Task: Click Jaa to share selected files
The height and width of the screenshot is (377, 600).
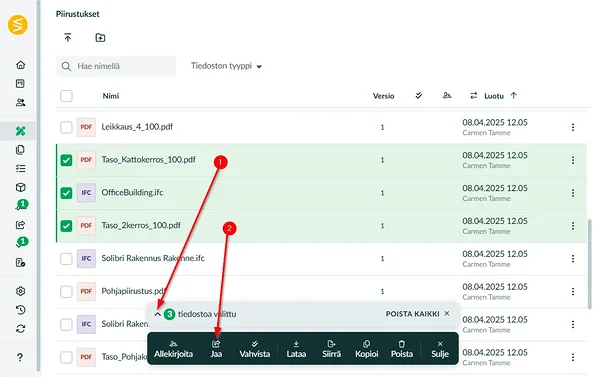Action: 216,349
